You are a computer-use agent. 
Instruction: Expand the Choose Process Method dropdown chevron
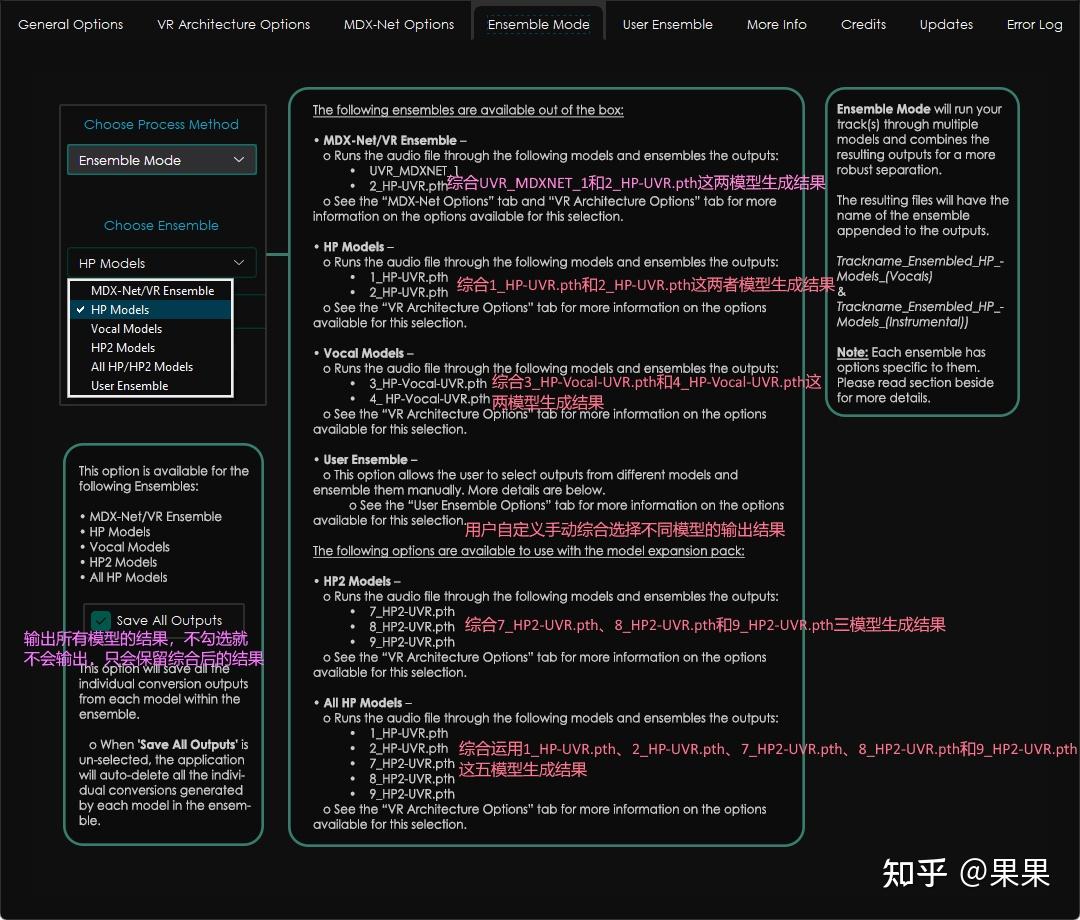click(x=239, y=159)
